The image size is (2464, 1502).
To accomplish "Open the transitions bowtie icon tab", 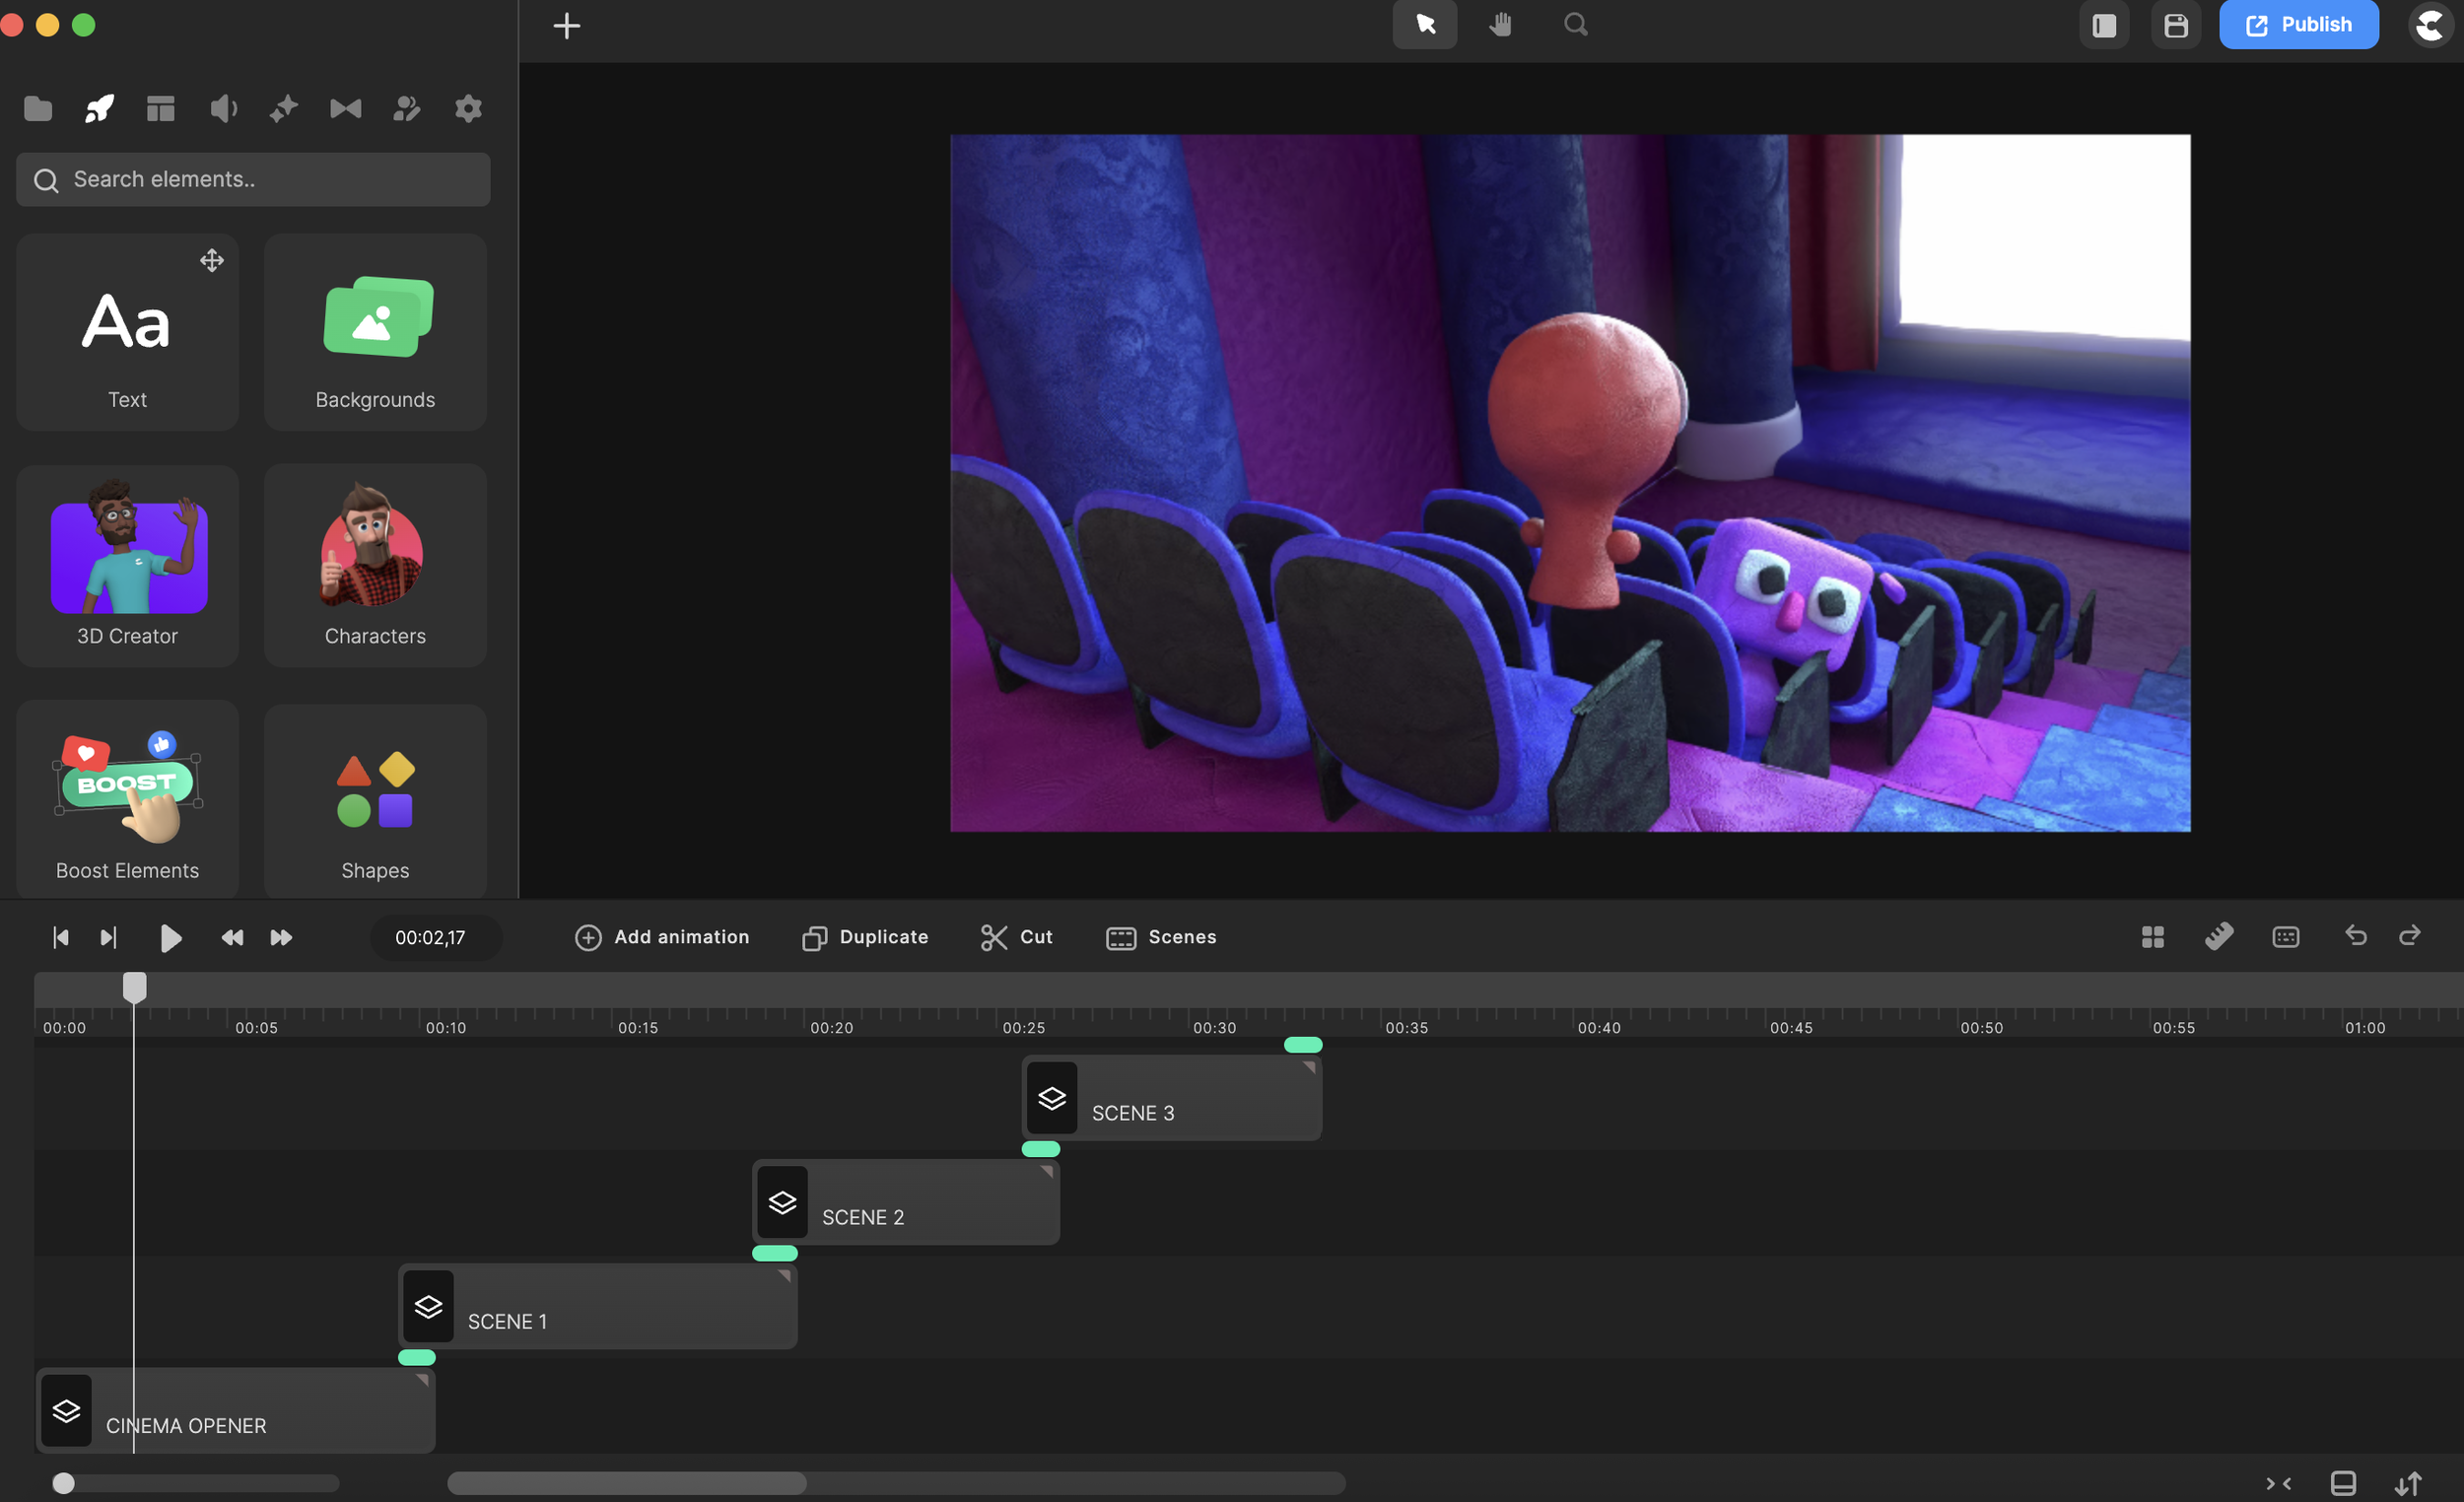I will click(345, 108).
